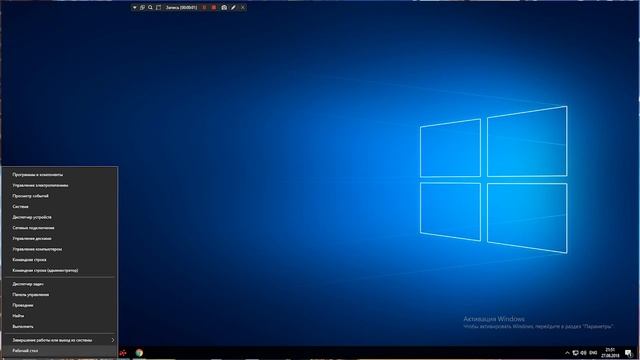Switch input language via ENG indicator
Screen dimensions: 640x360
pos(593,353)
